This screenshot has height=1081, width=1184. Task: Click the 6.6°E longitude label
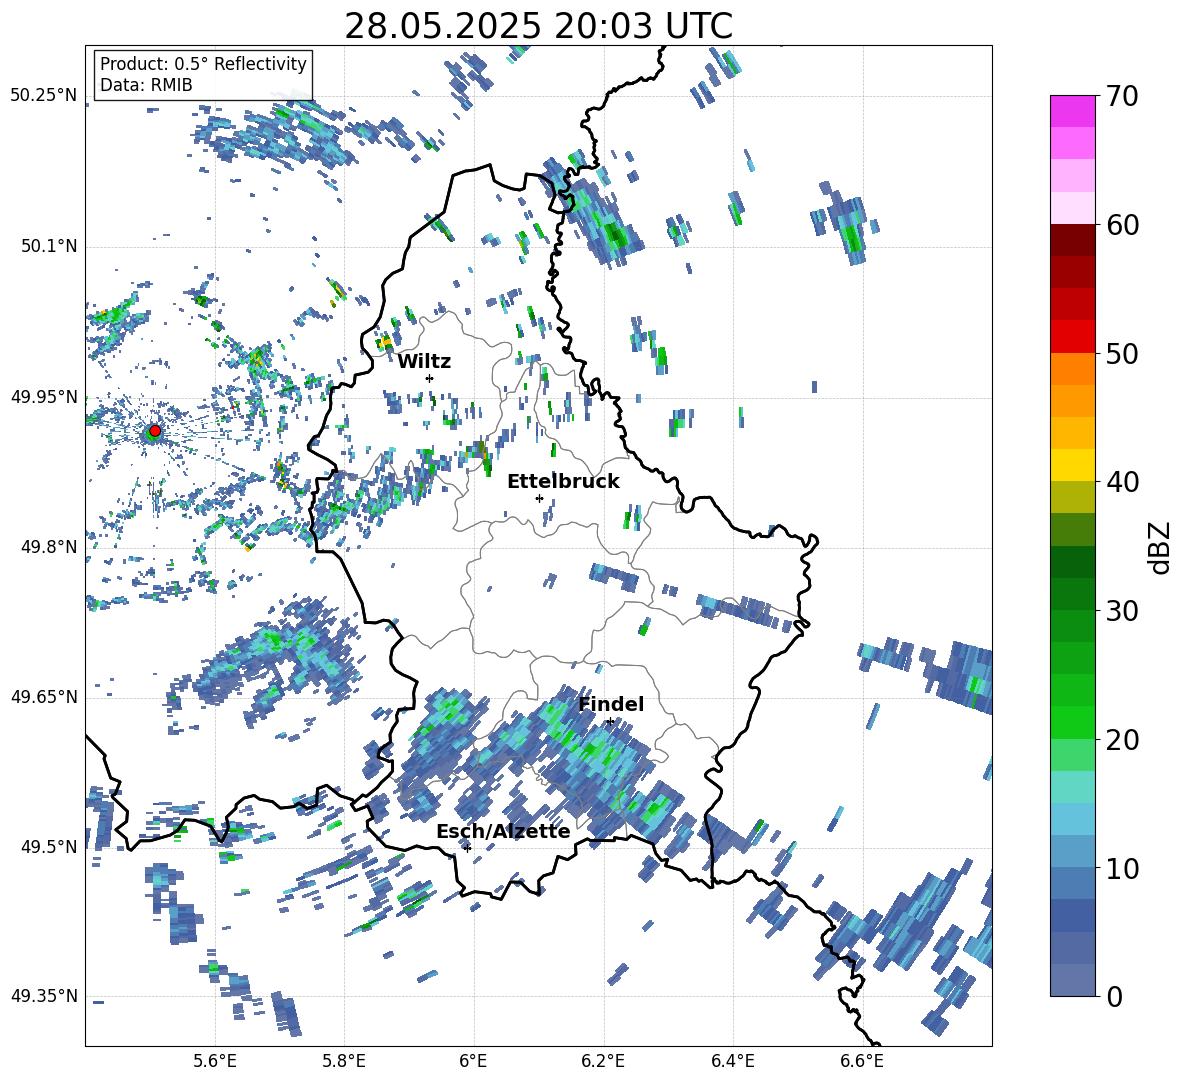862,1061
